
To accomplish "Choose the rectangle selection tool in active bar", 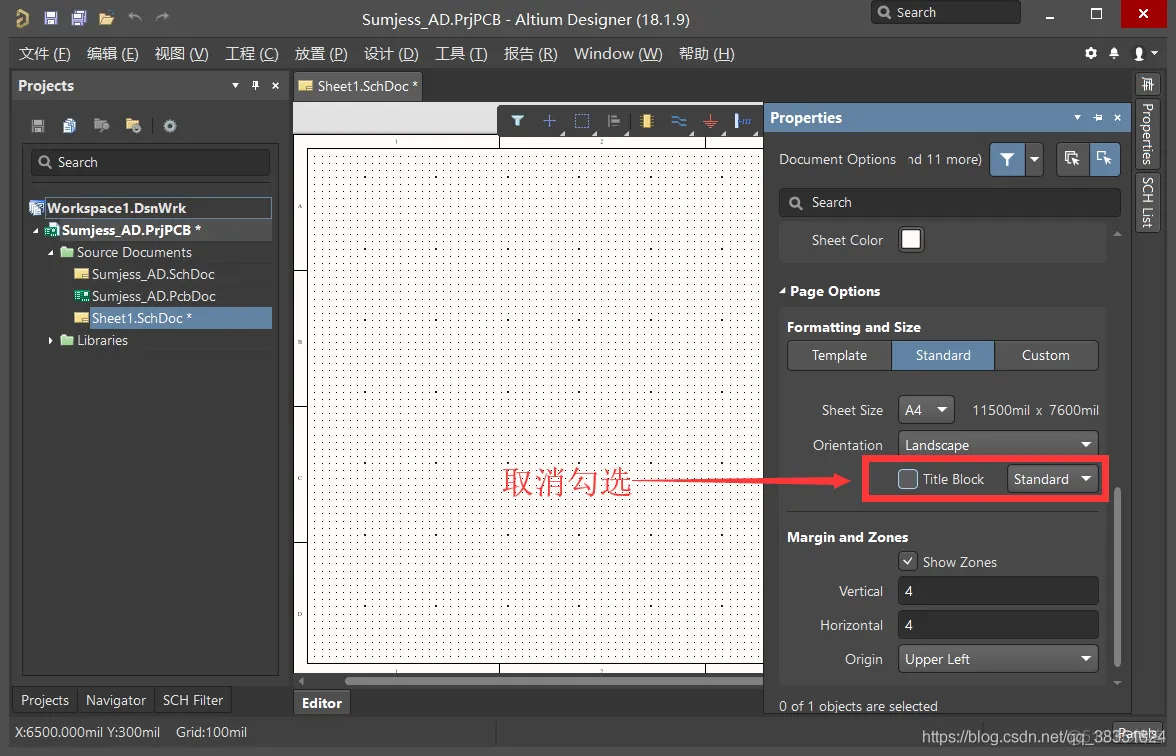I will pyautogui.click(x=581, y=121).
